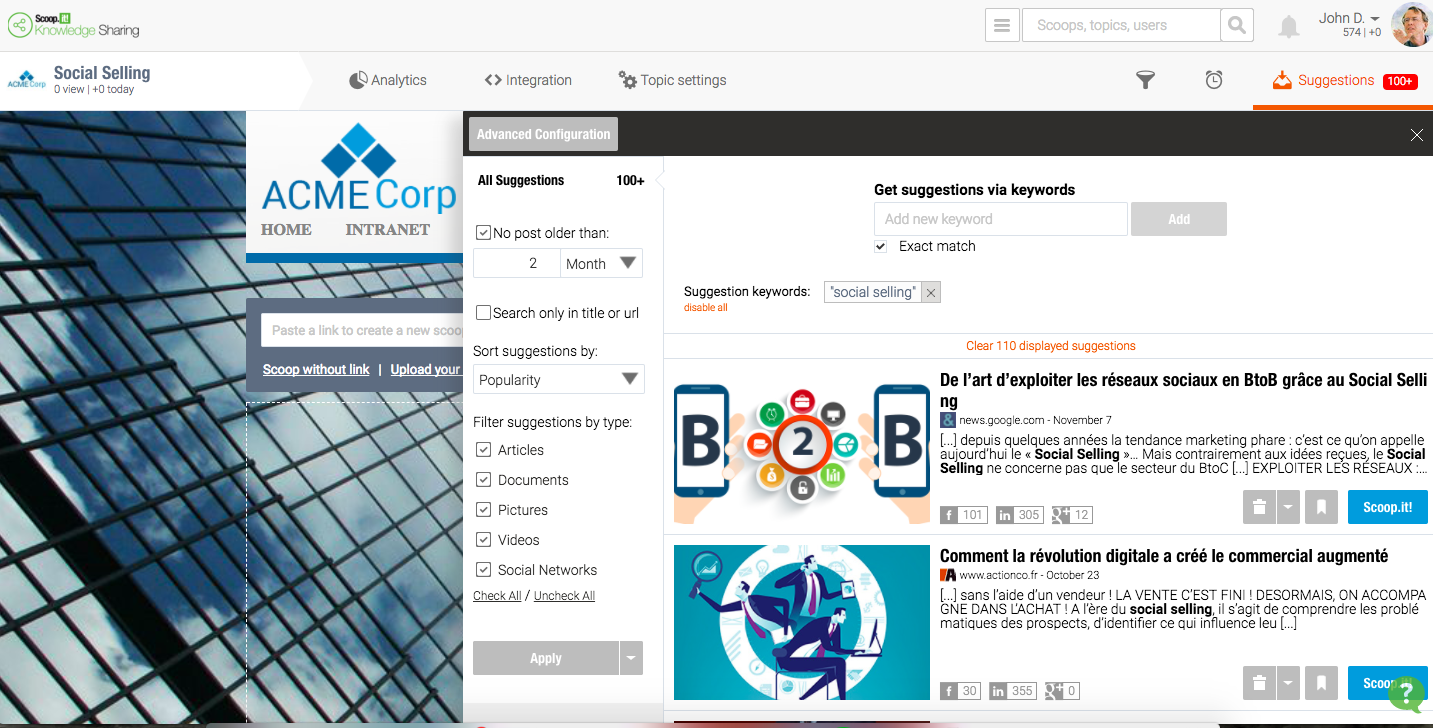Click the Check All link
Image resolution: width=1433 pixels, height=728 pixels.
pyautogui.click(x=497, y=596)
